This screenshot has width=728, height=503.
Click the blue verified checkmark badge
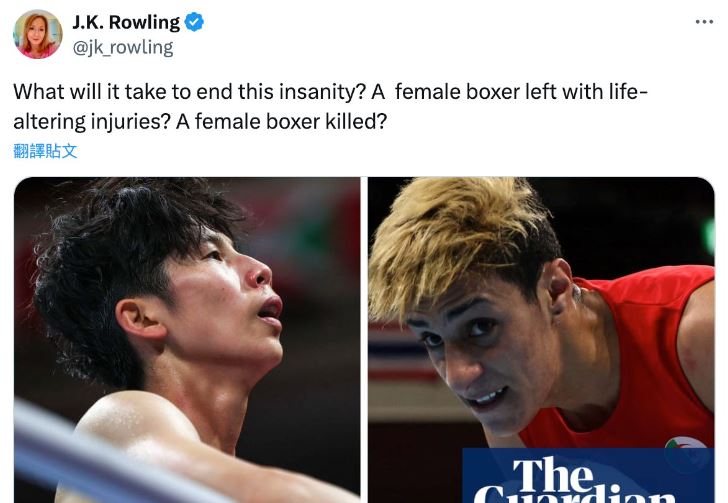pyautogui.click(x=194, y=22)
